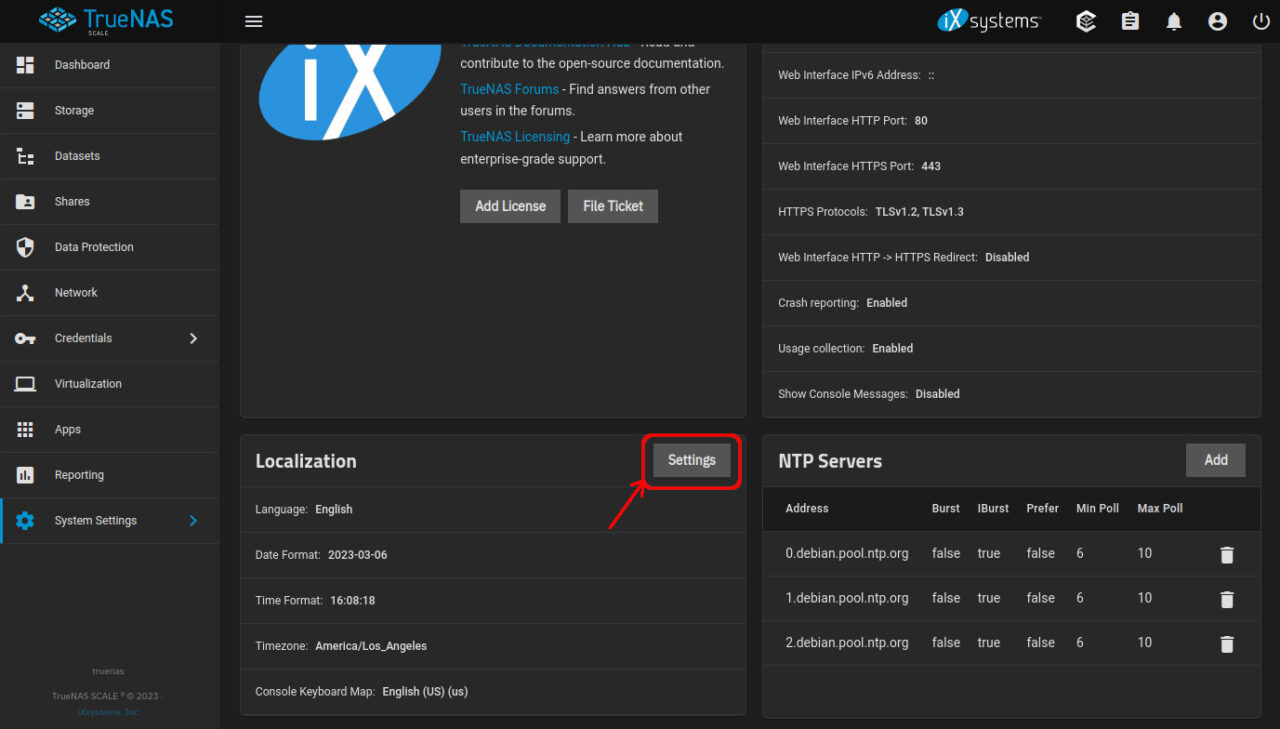Delete the 1.debian.pool.ntp.org NTP server
Image resolution: width=1280 pixels, height=729 pixels.
(x=1227, y=599)
